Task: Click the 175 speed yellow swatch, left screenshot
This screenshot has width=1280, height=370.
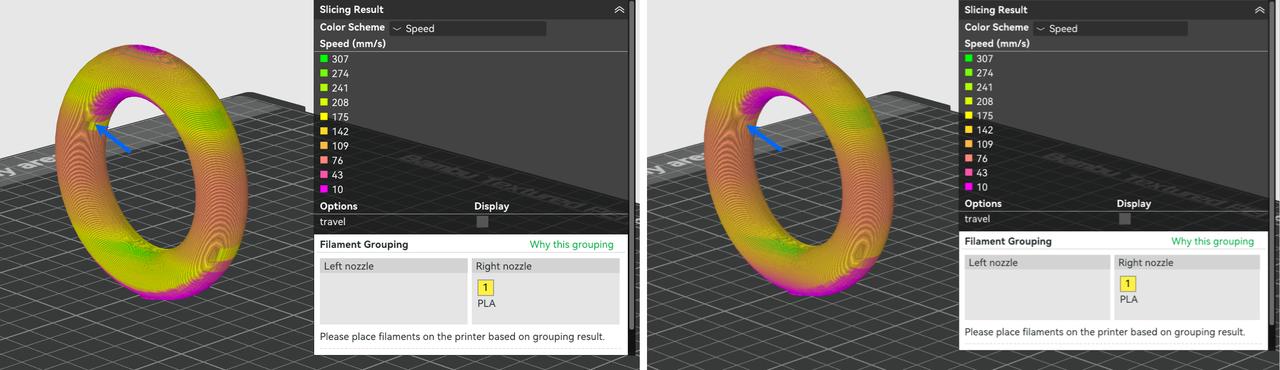Action: tap(324, 117)
